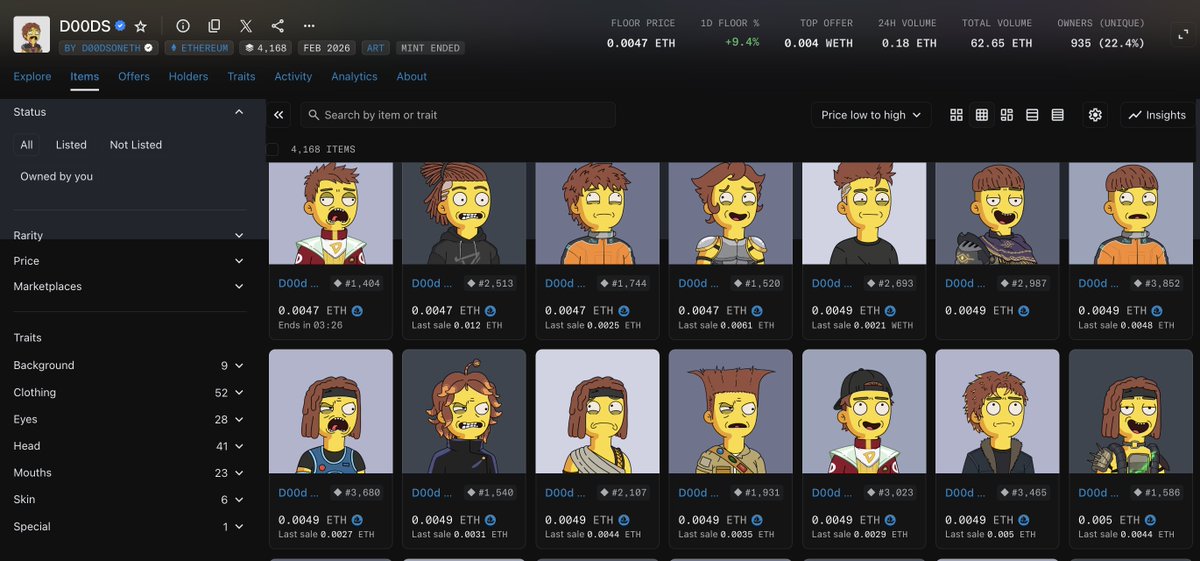Click the search by item or trait field
Image resolution: width=1200 pixels, height=561 pixels.
(458, 115)
